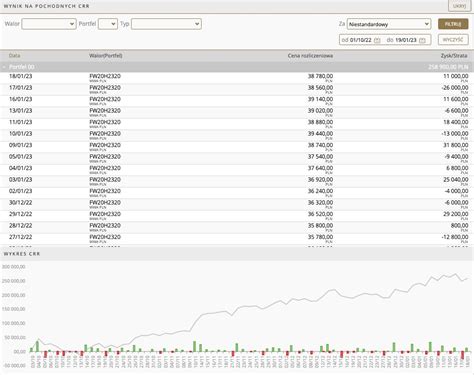Select the row dated 29/12/22
The height and width of the screenshot is (375, 474).
click(237, 216)
